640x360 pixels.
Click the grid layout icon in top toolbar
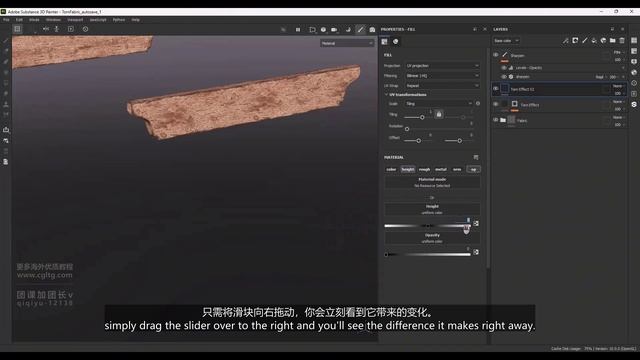point(17,29)
